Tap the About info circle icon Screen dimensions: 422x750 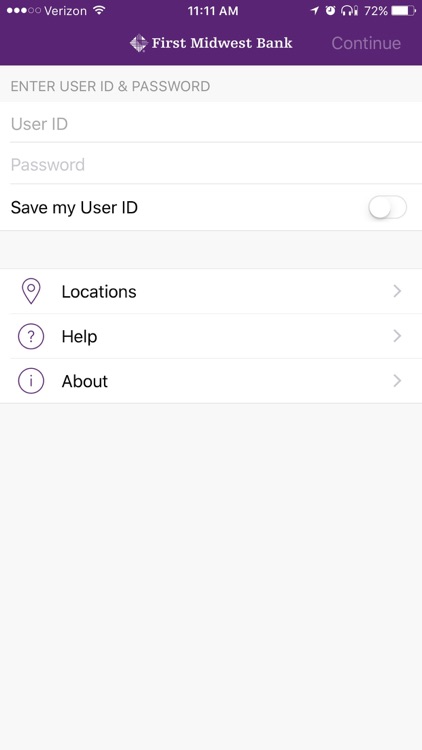(x=31, y=381)
